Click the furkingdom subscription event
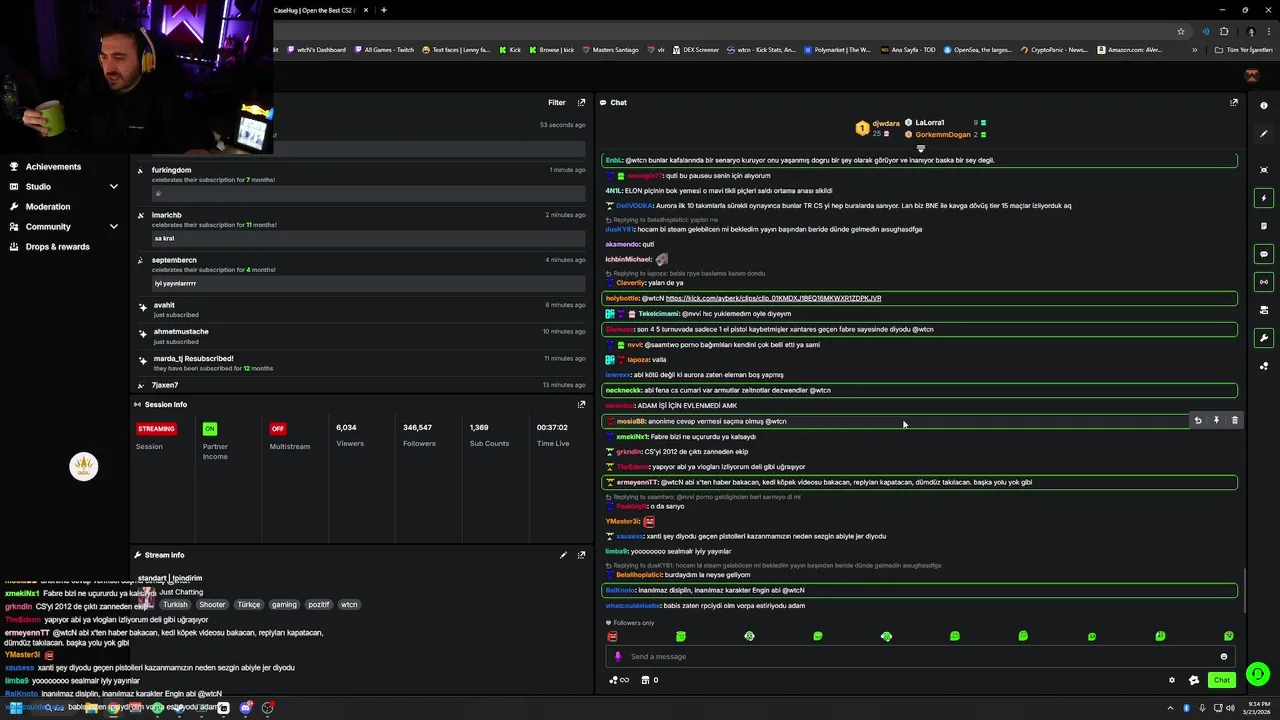Image resolution: width=1280 pixels, height=720 pixels. click(363, 182)
